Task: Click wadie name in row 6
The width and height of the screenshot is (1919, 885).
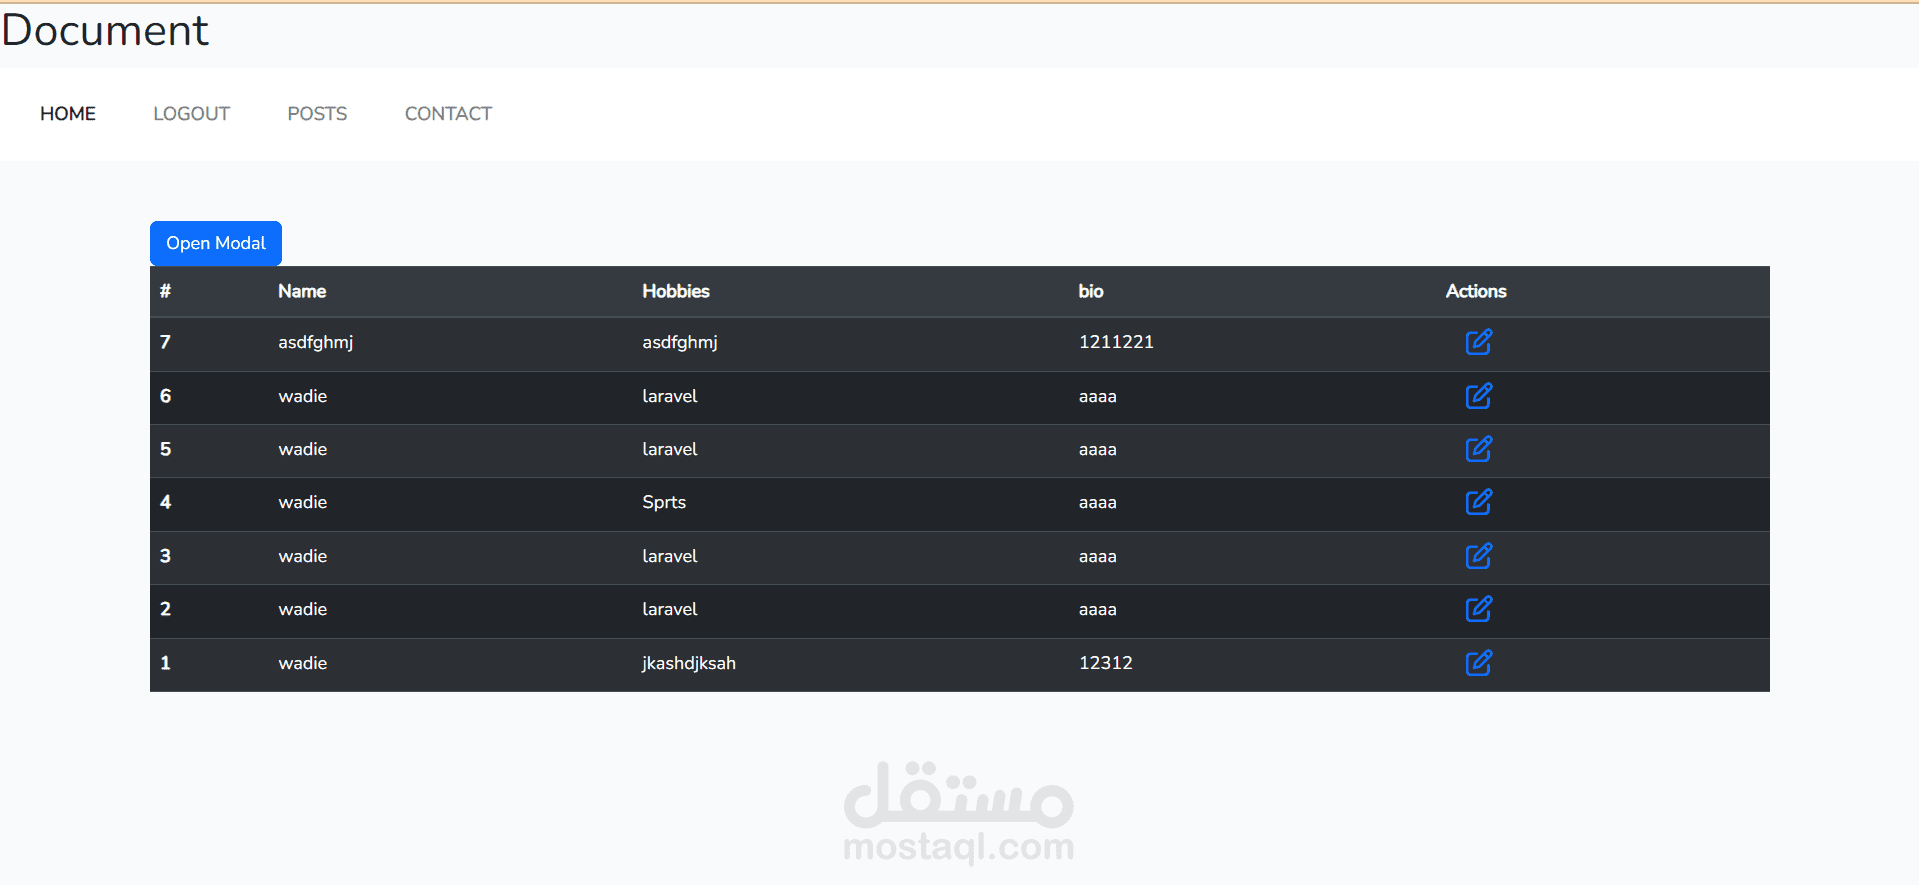Action: [303, 396]
